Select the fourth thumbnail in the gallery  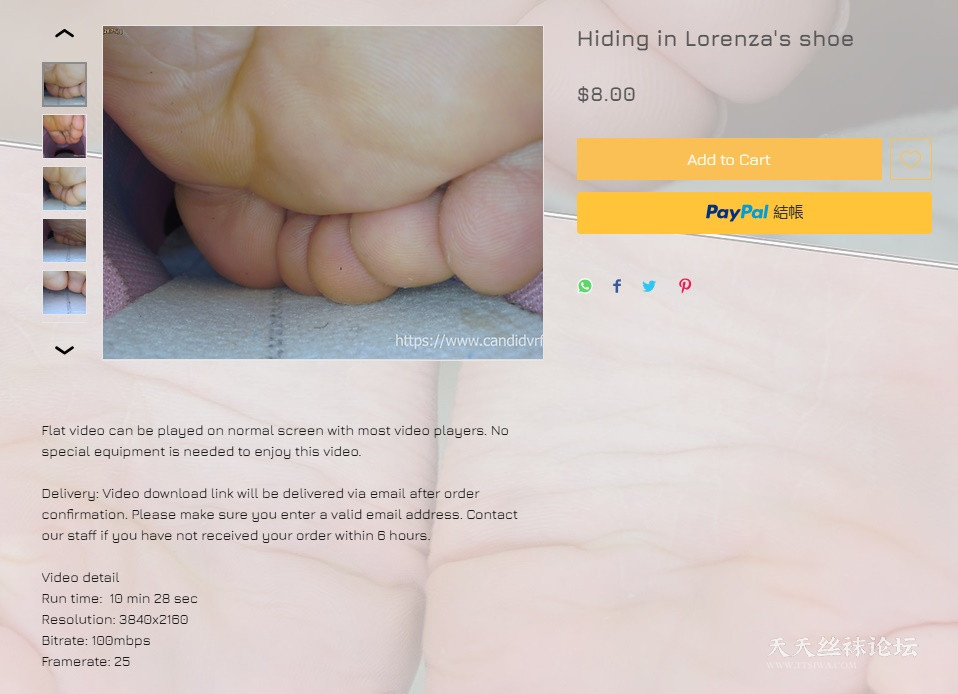(64, 241)
